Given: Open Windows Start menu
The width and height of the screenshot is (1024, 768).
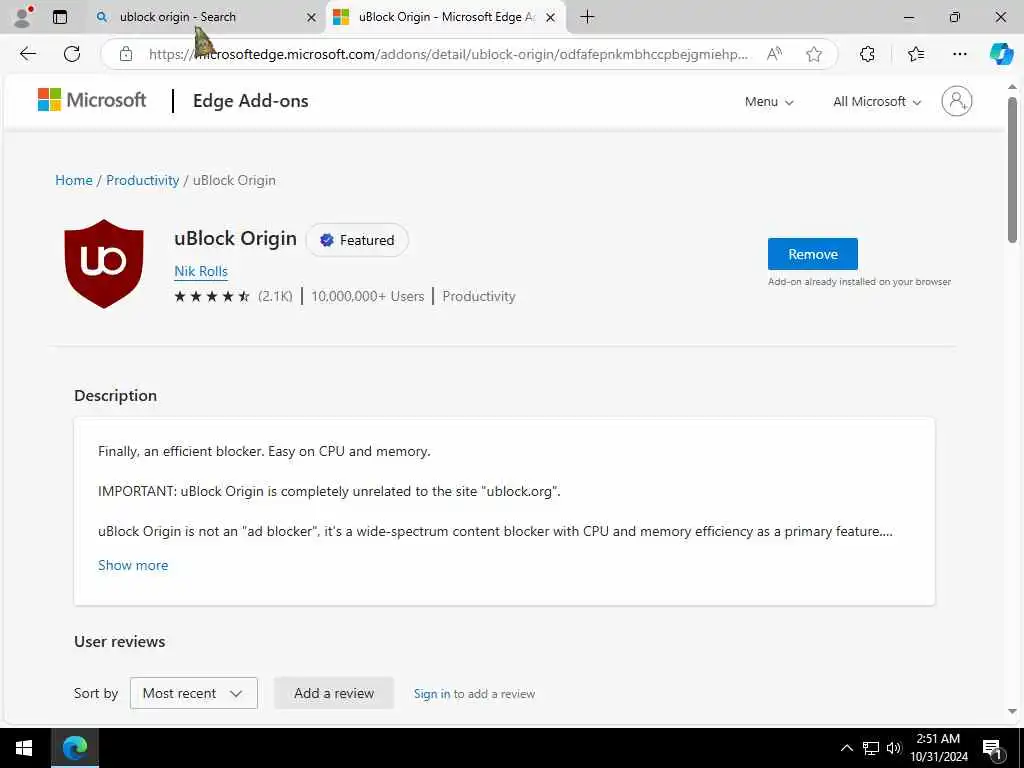Looking at the screenshot, I should (24, 748).
